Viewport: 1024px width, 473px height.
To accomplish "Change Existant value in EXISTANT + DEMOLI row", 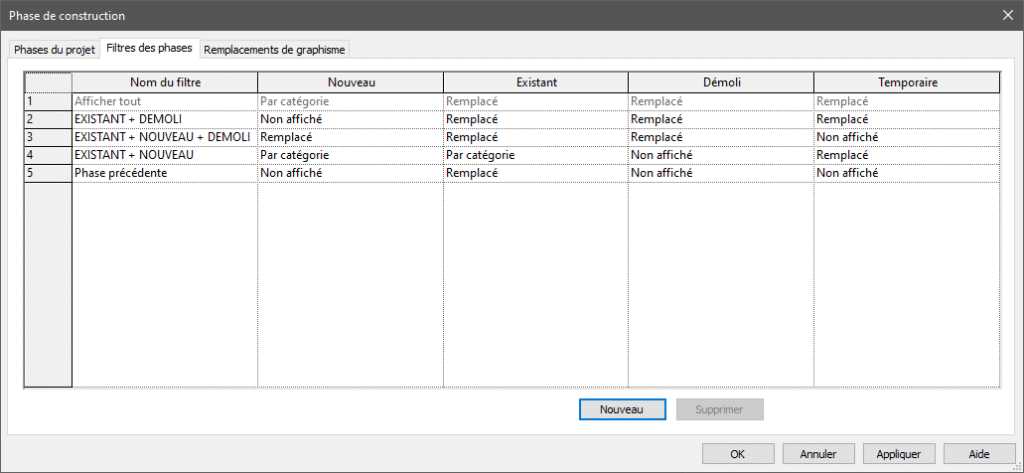I will coord(535,119).
